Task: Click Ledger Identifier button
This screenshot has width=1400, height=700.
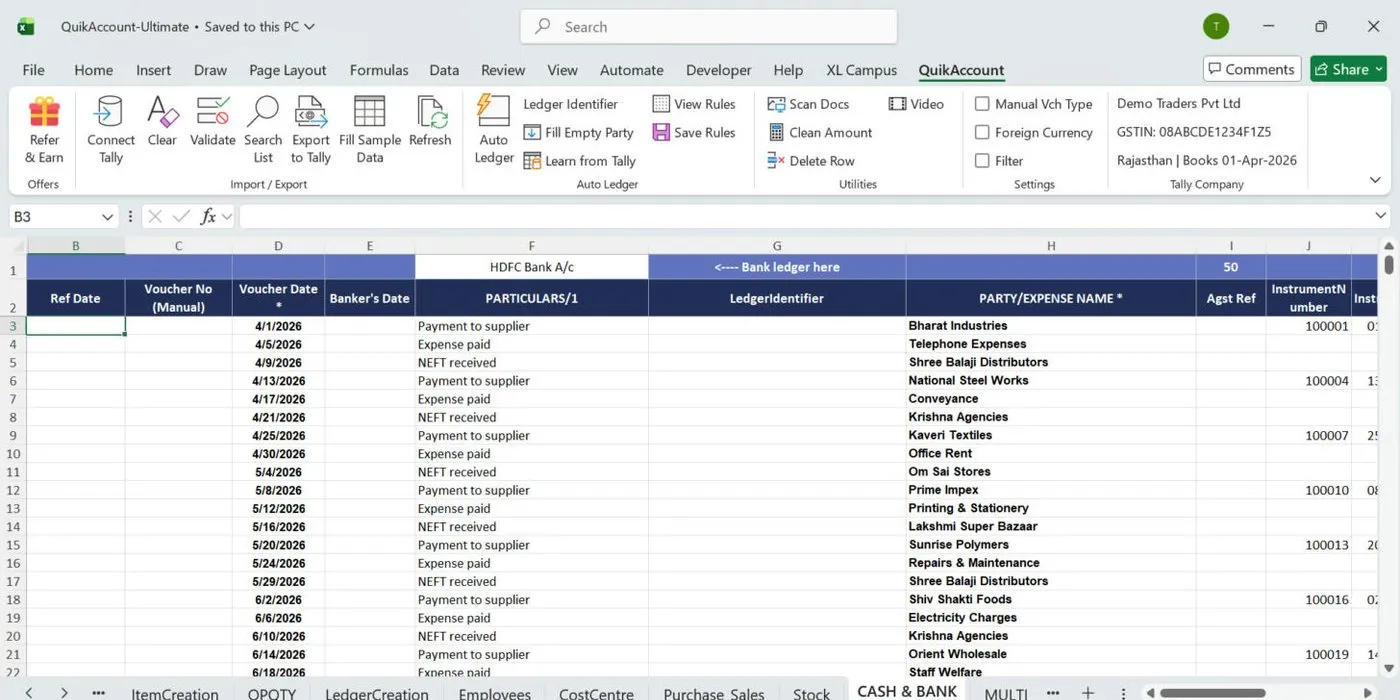Action: [570, 104]
